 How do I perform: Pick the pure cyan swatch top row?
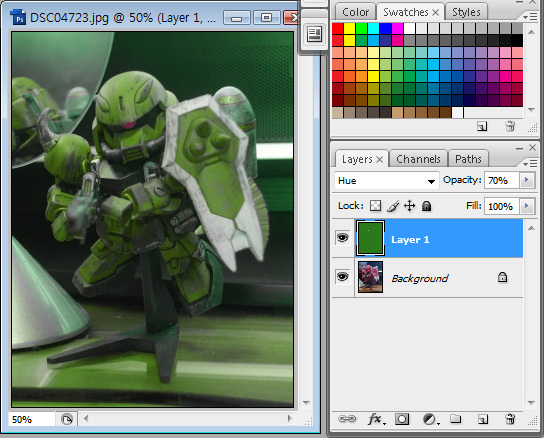tap(373, 28)
